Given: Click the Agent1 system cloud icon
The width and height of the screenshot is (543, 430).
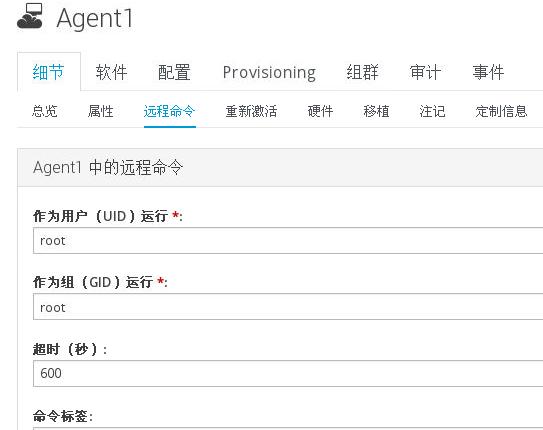Looking at the screenshot, I should pos(30,16).
